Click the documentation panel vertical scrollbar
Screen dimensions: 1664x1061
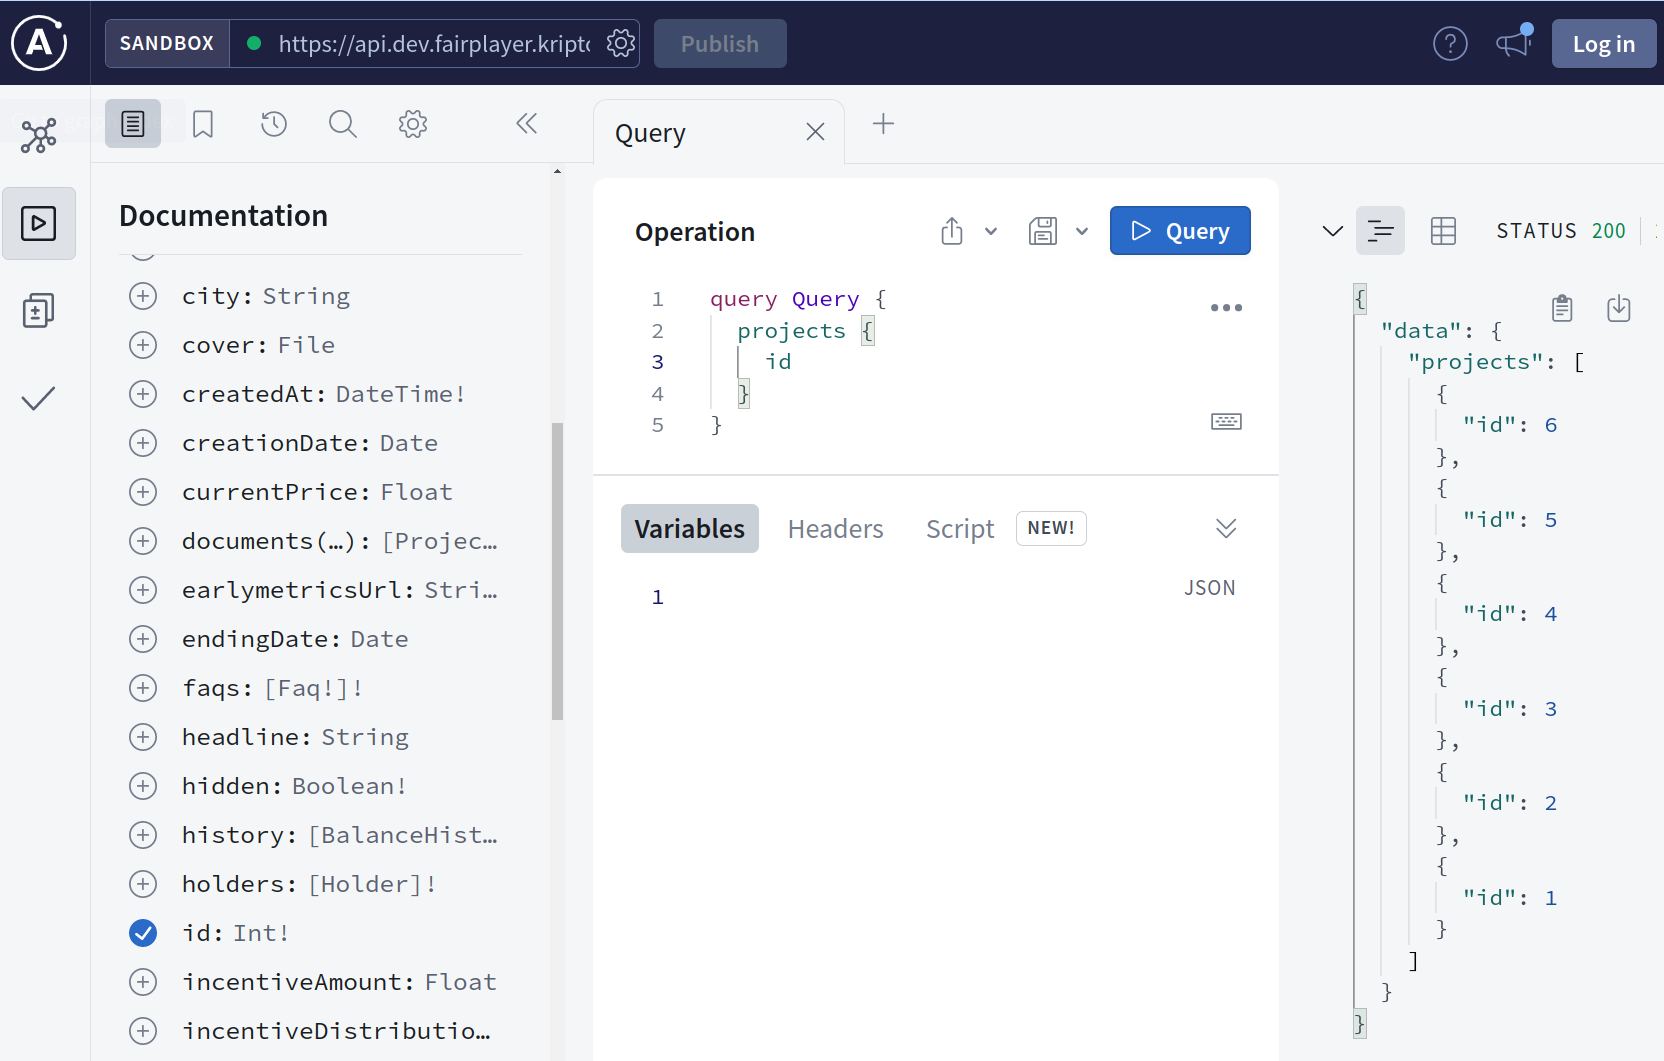tap(557, 570)
